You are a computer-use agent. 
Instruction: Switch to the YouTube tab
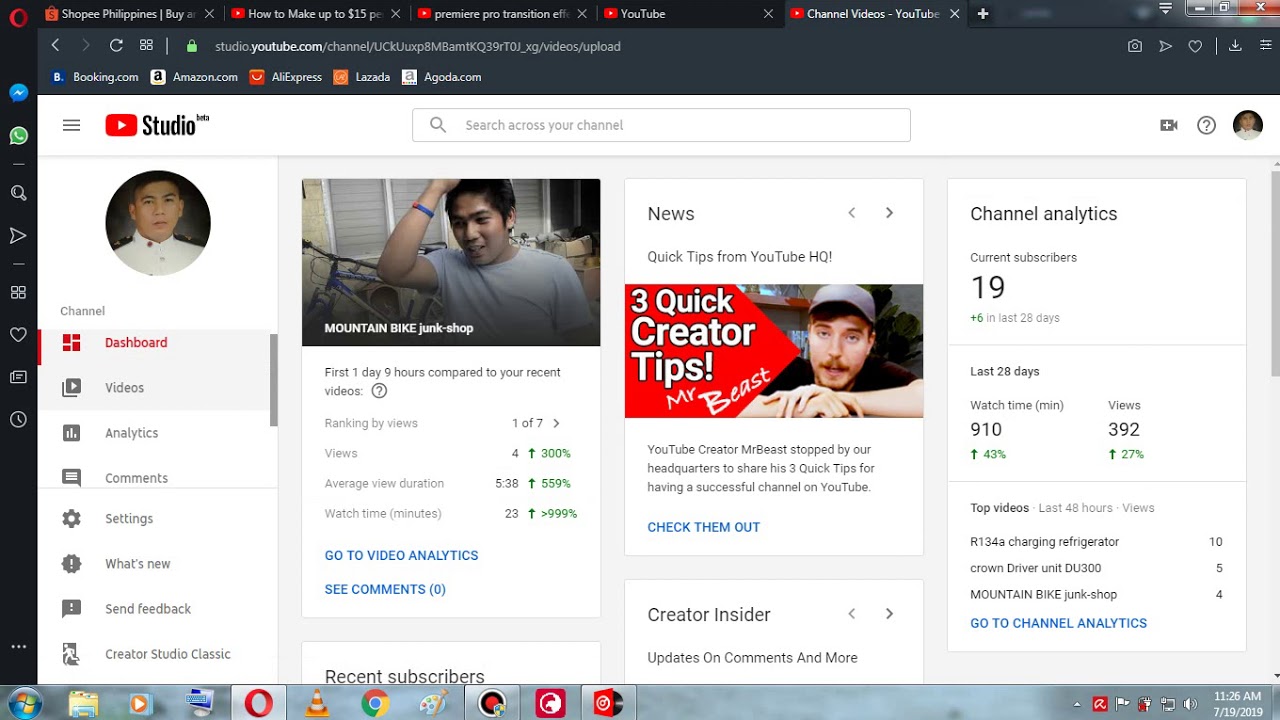click(x=688, y=14)
